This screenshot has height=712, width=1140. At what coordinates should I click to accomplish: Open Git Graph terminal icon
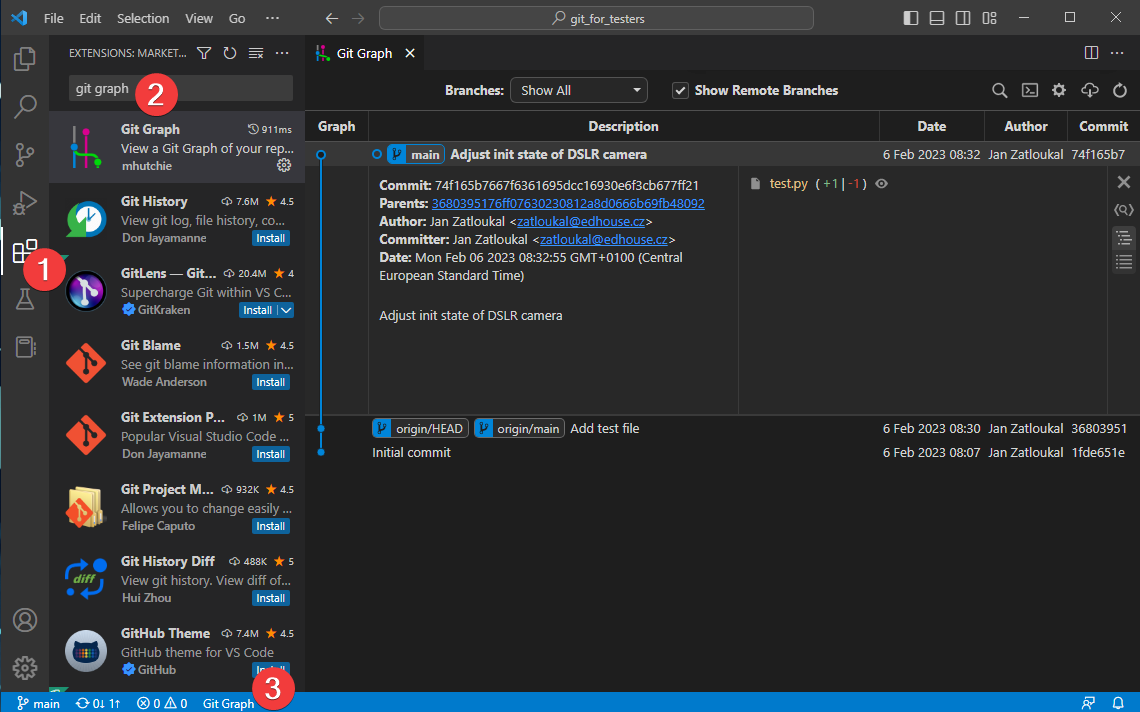1029,90
